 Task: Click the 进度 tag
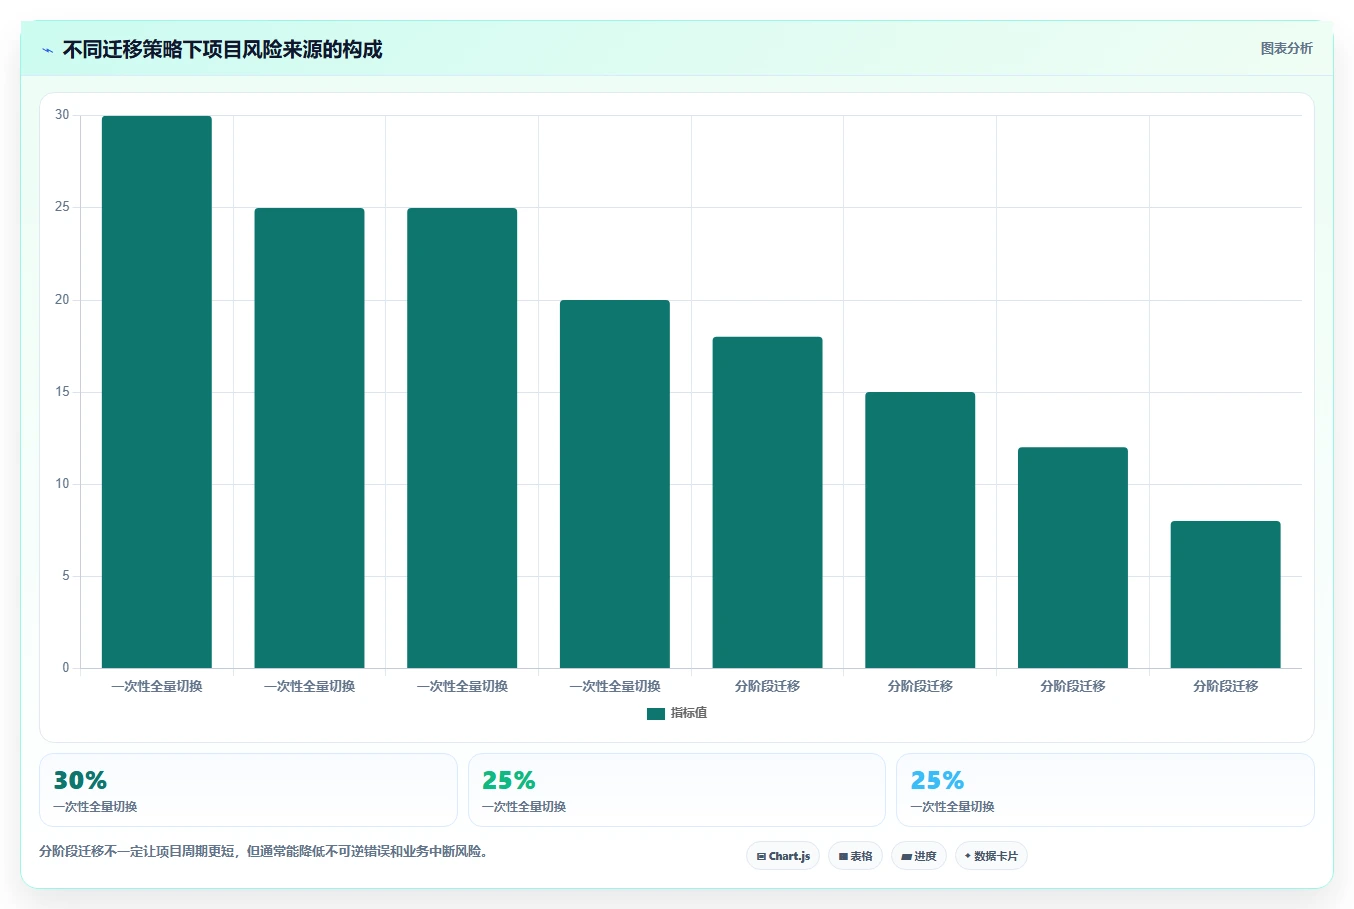tap(919, 856)
